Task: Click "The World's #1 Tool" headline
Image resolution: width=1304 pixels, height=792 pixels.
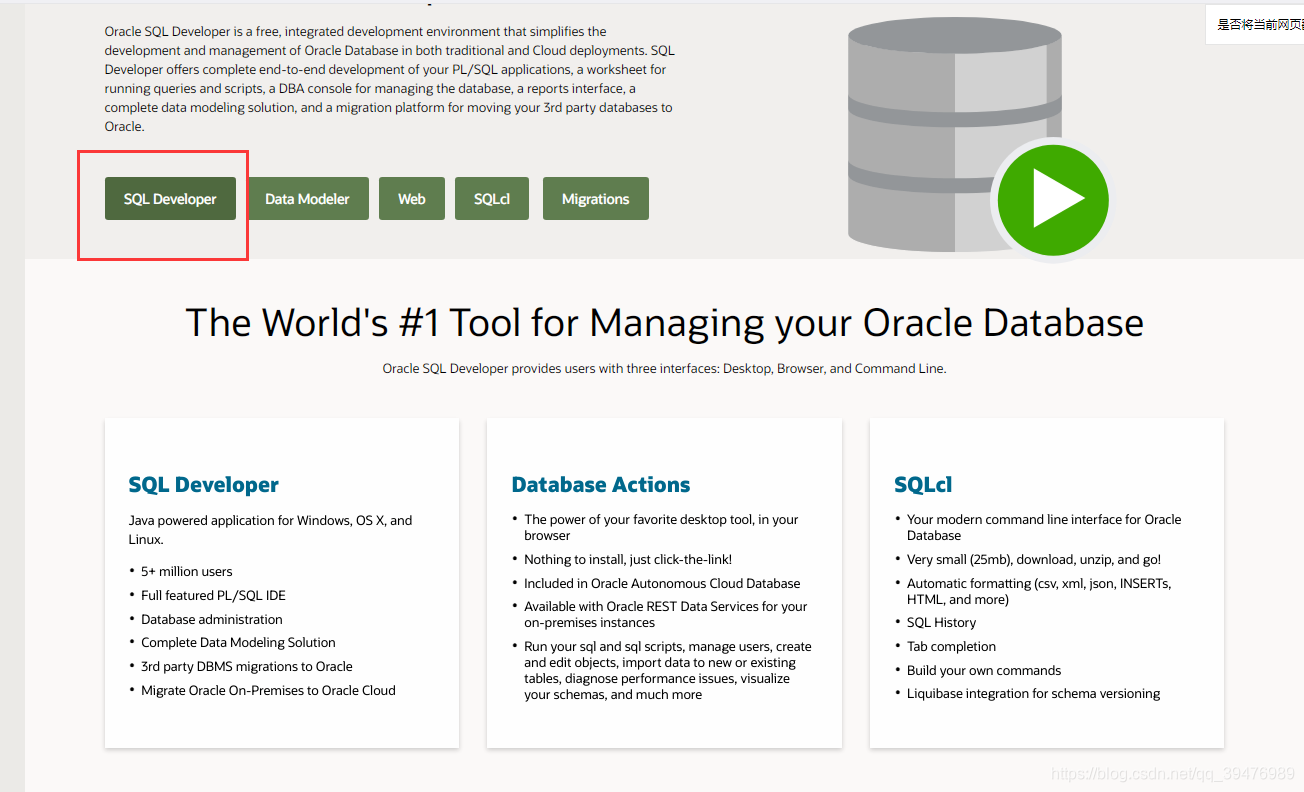Action: 665,323
